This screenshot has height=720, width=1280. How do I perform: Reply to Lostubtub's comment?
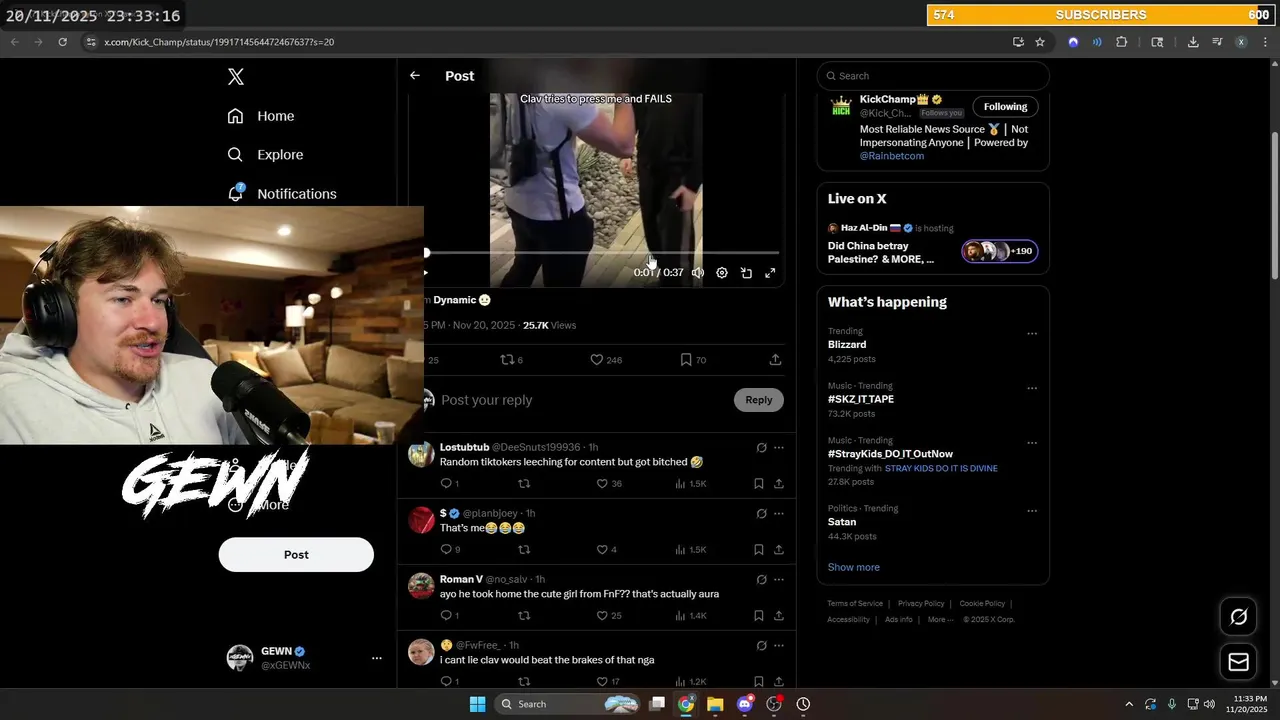pos(449,484)
